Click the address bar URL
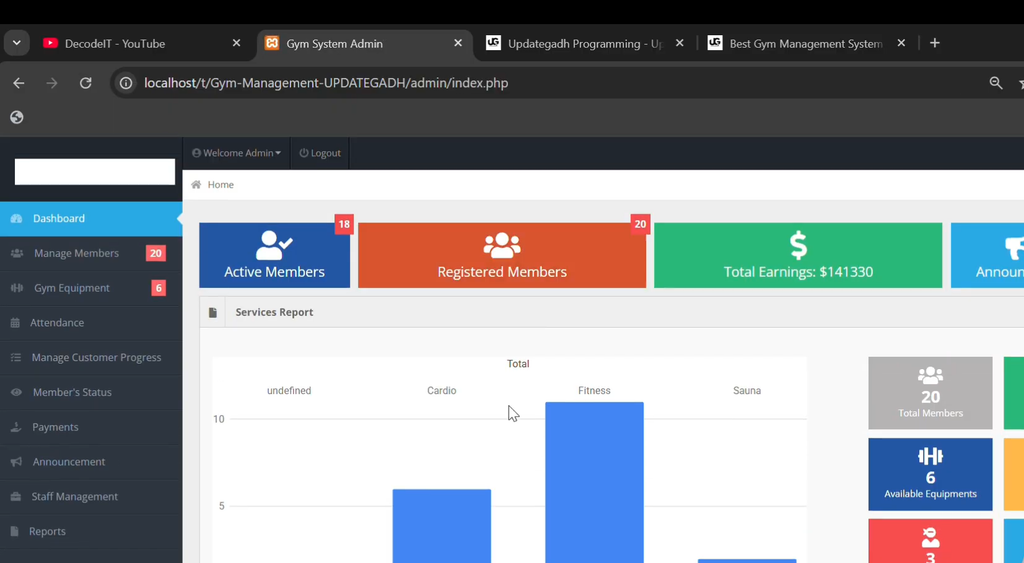 (x=326, y=83)
